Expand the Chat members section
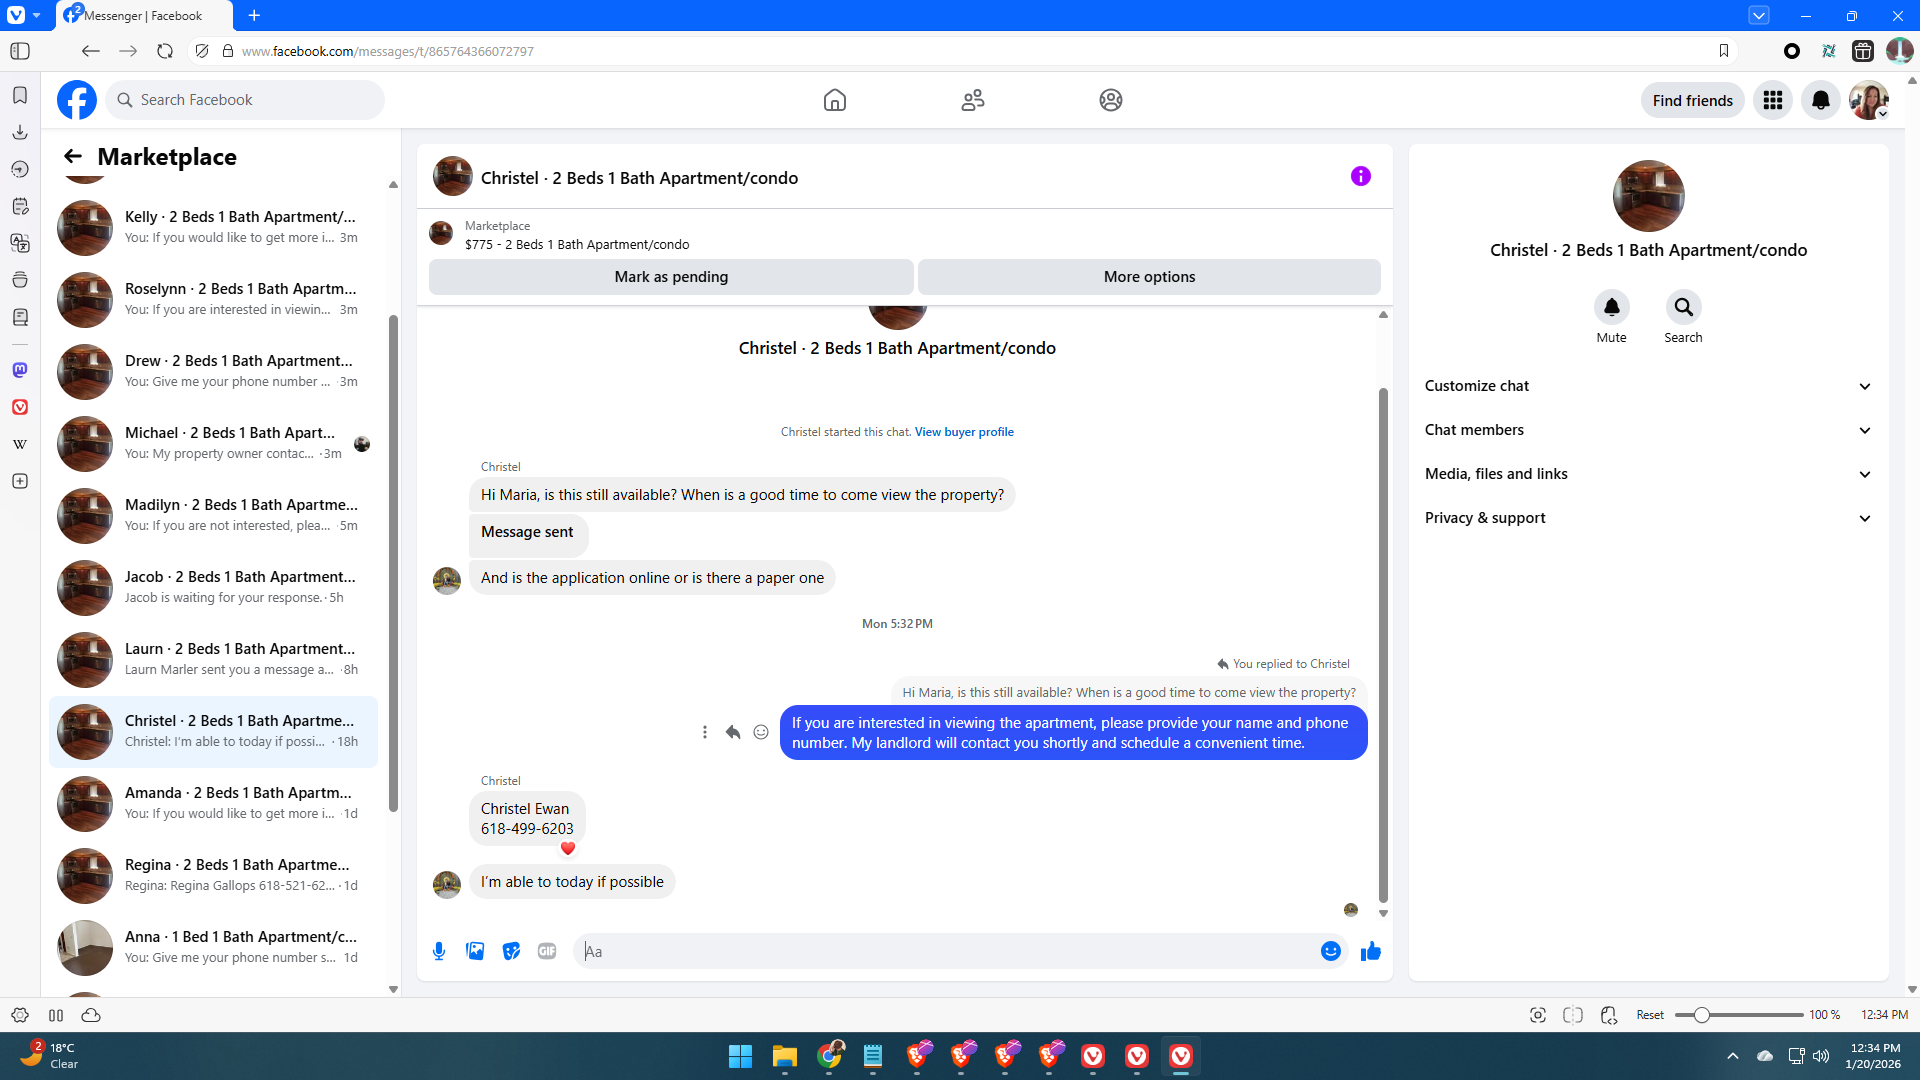The width and height of the screenshot is (1920, 1080). tap(1648, 430)
